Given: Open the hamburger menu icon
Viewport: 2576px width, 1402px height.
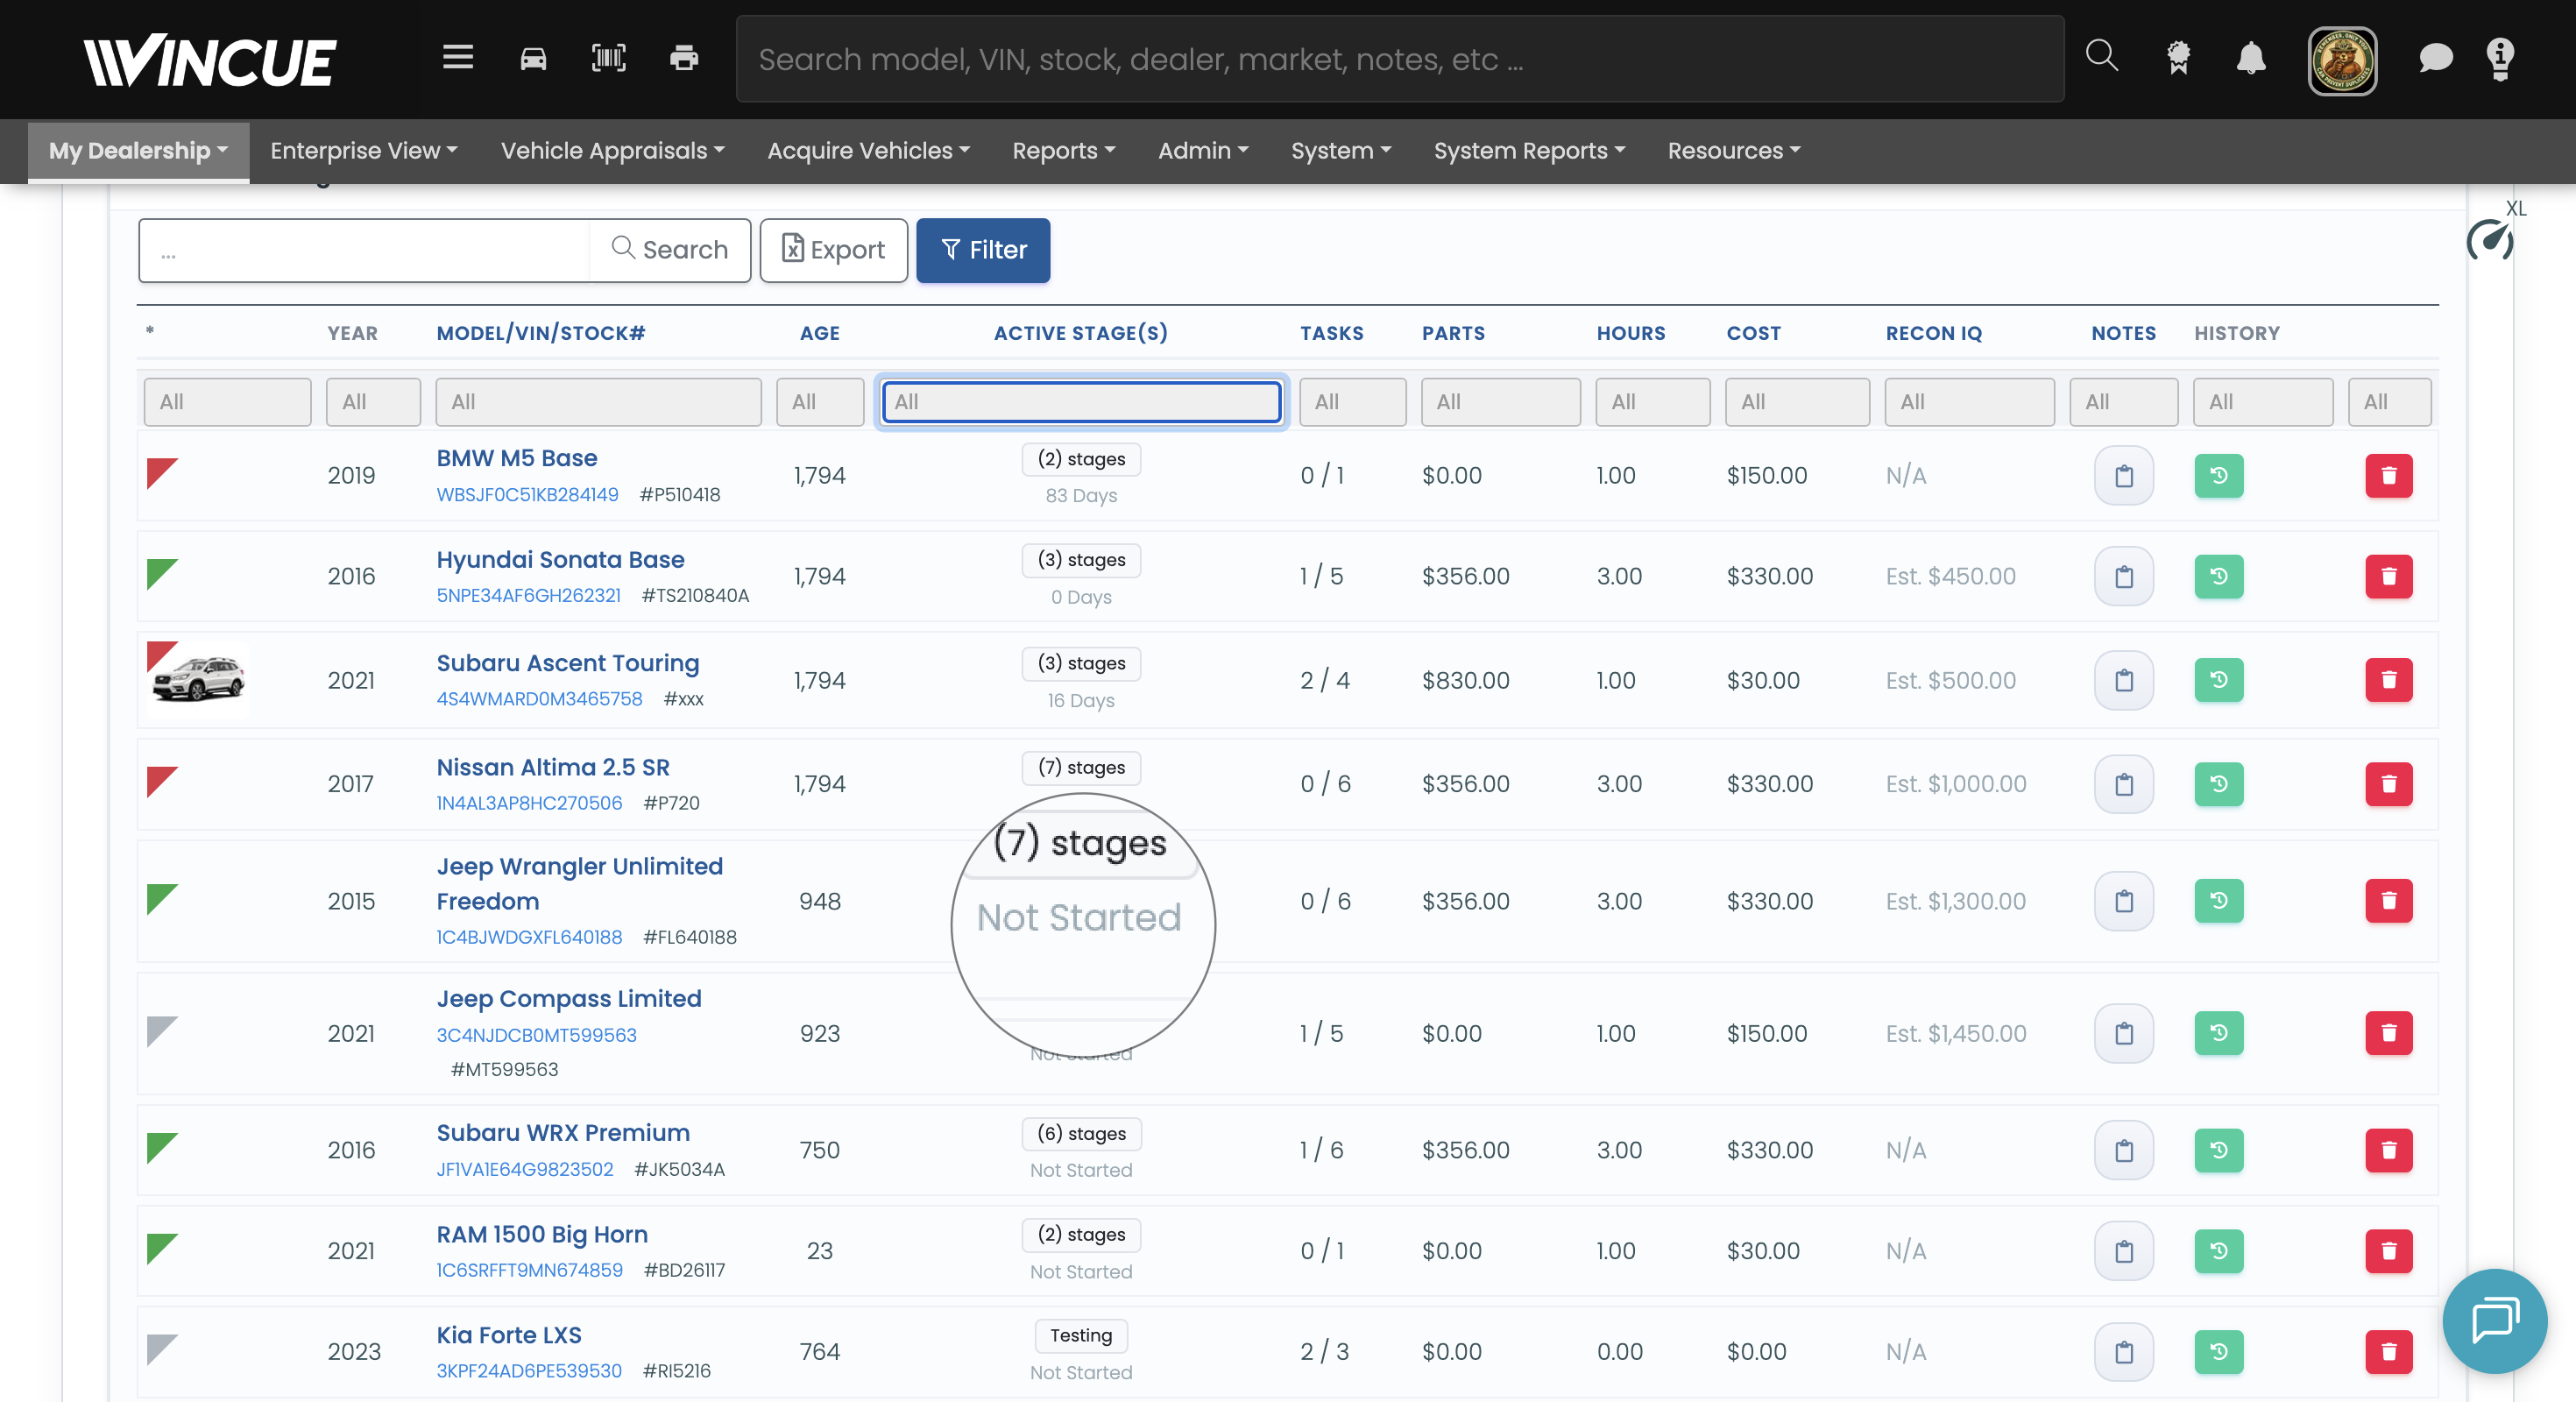Looking at the screenshot, I should pyautogui.click(x=457, y=58).
